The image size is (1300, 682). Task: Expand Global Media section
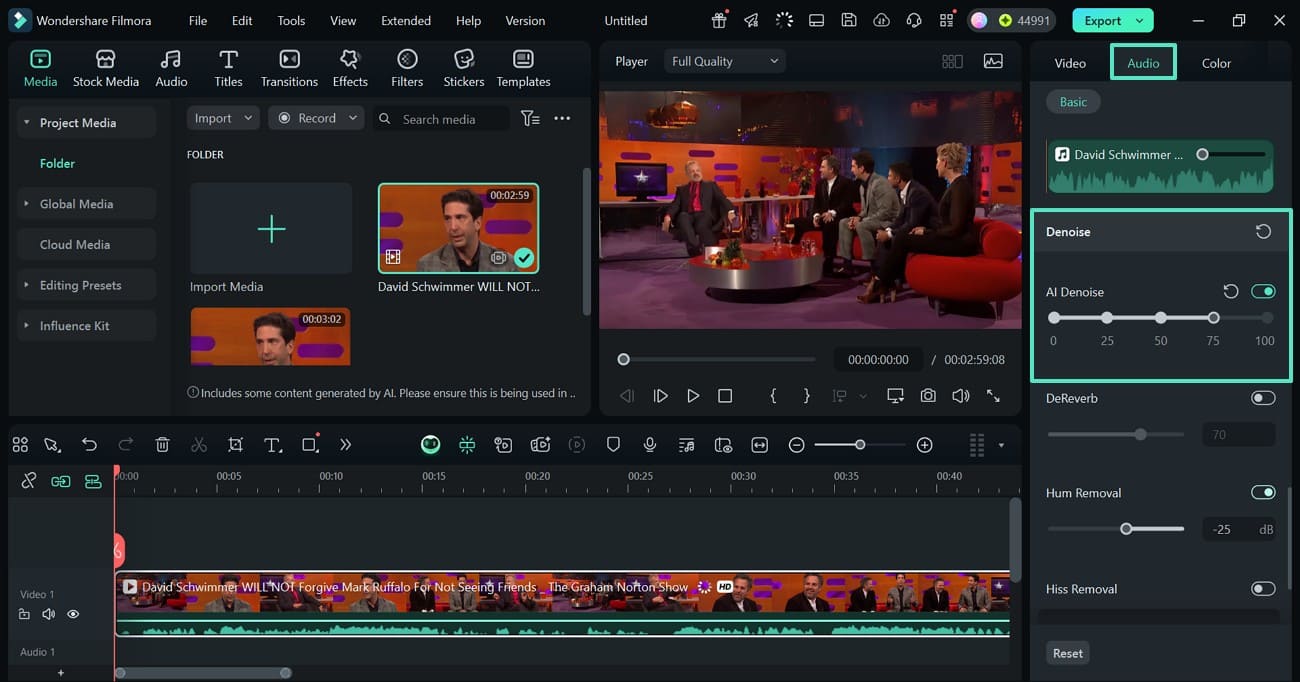(x=27, y=204)
